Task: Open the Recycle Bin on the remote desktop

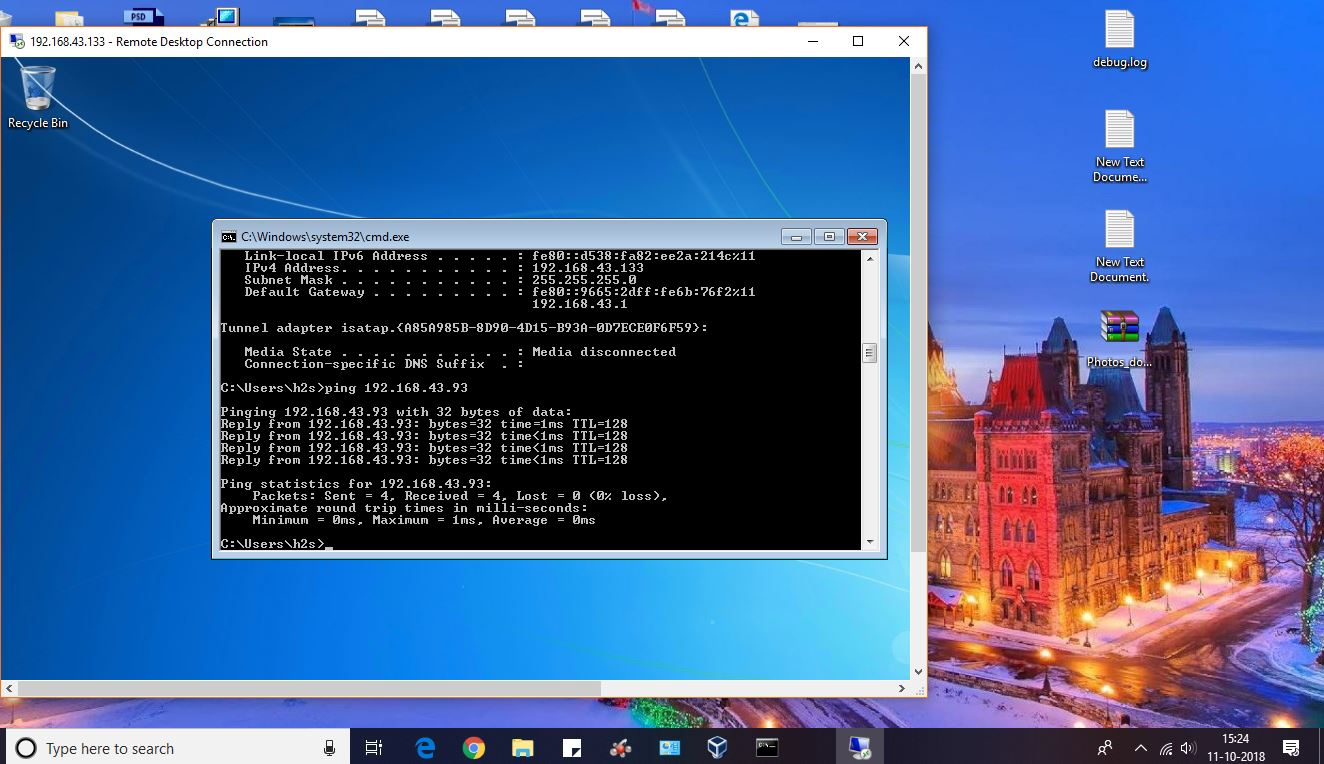Action: point(38,97)
